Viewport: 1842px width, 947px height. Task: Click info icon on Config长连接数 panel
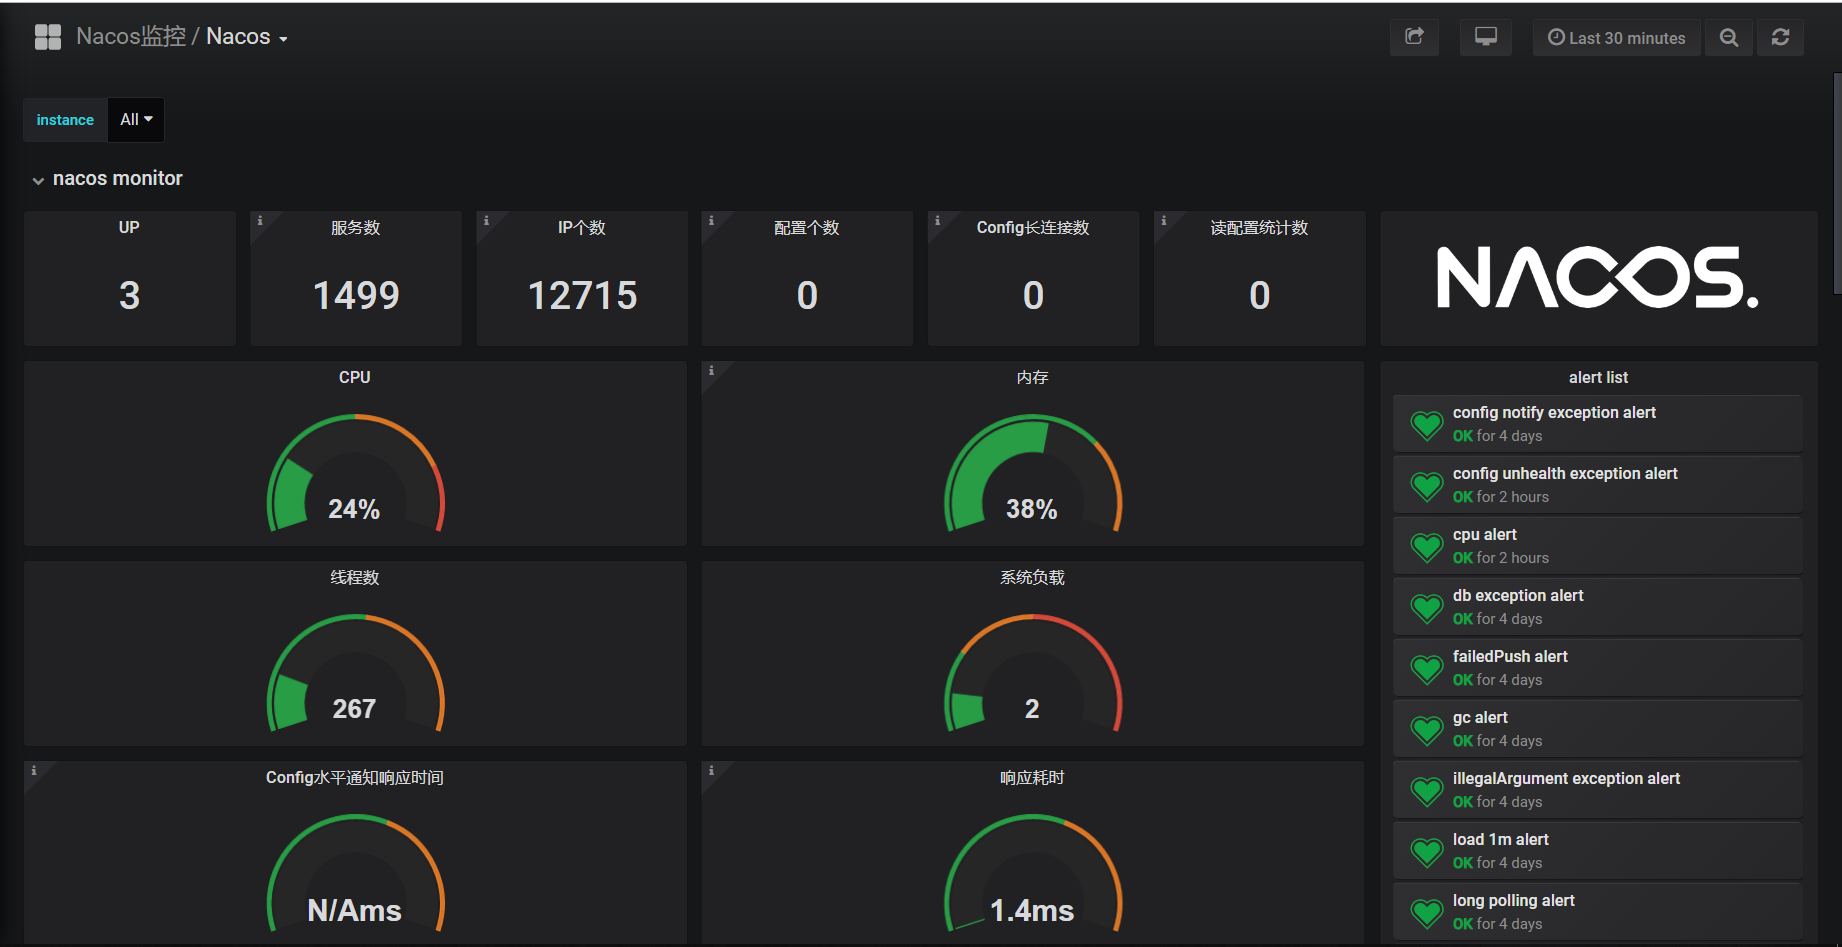coord(937,220)
